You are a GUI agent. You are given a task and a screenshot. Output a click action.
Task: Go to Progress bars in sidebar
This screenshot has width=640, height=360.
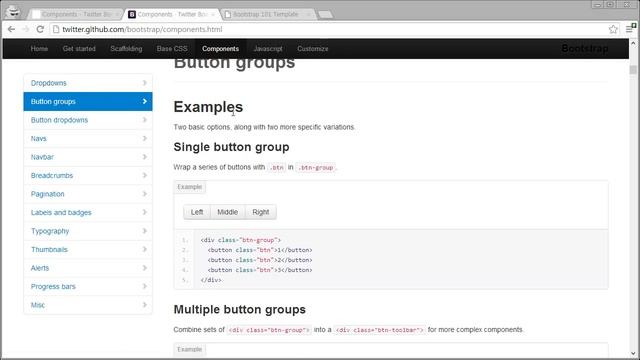click(x=88, y=287)
